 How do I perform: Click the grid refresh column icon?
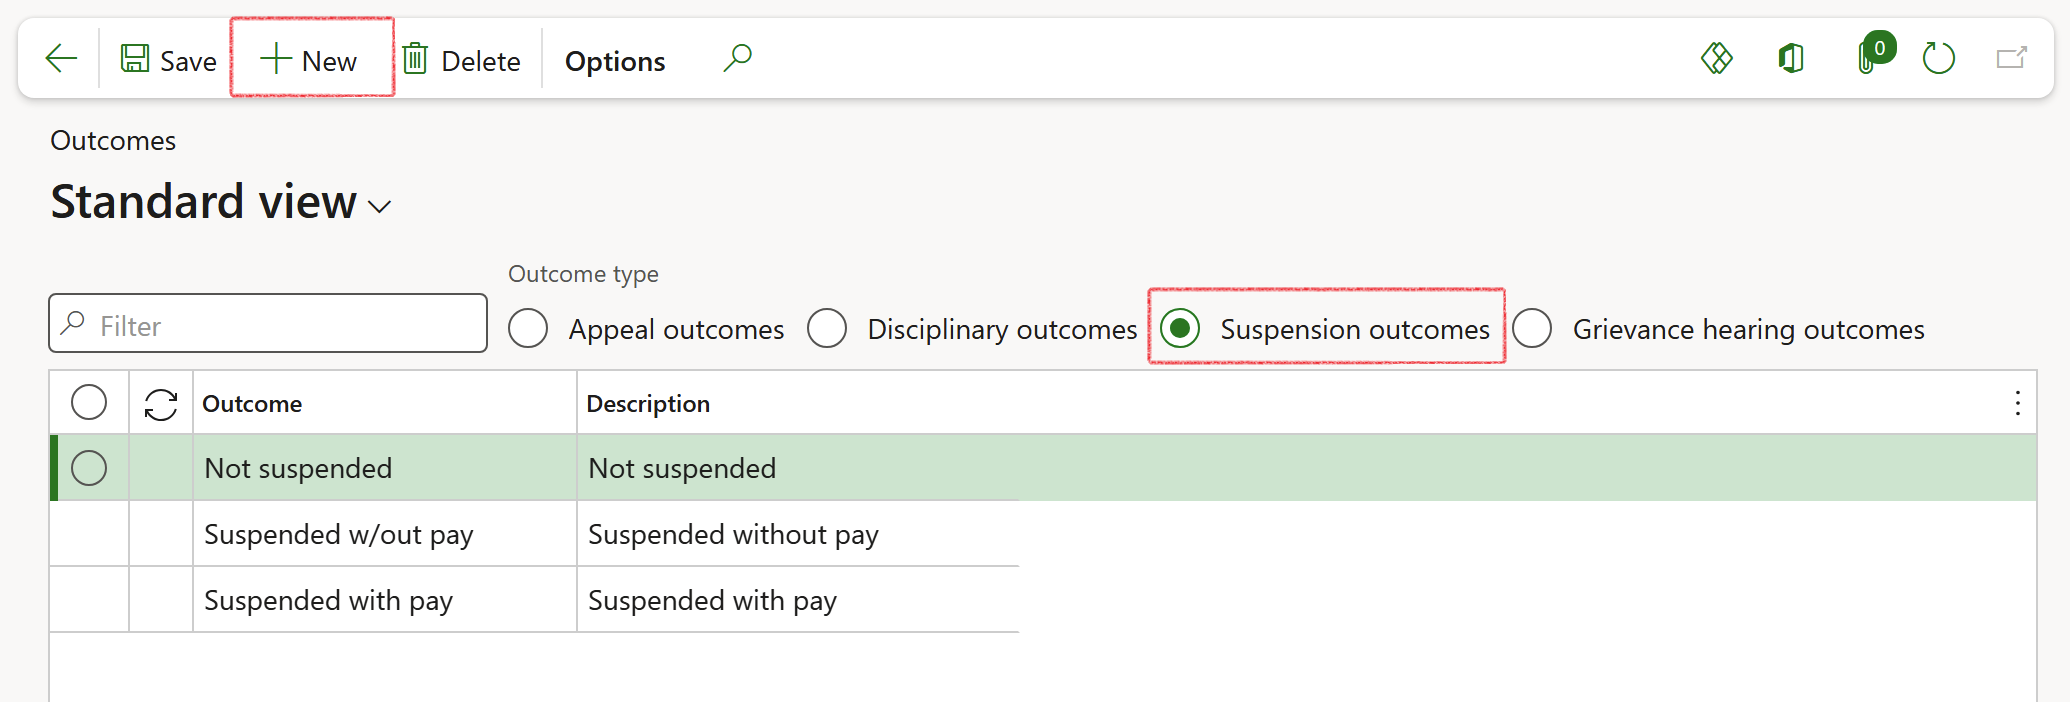(x=161, y=404)
